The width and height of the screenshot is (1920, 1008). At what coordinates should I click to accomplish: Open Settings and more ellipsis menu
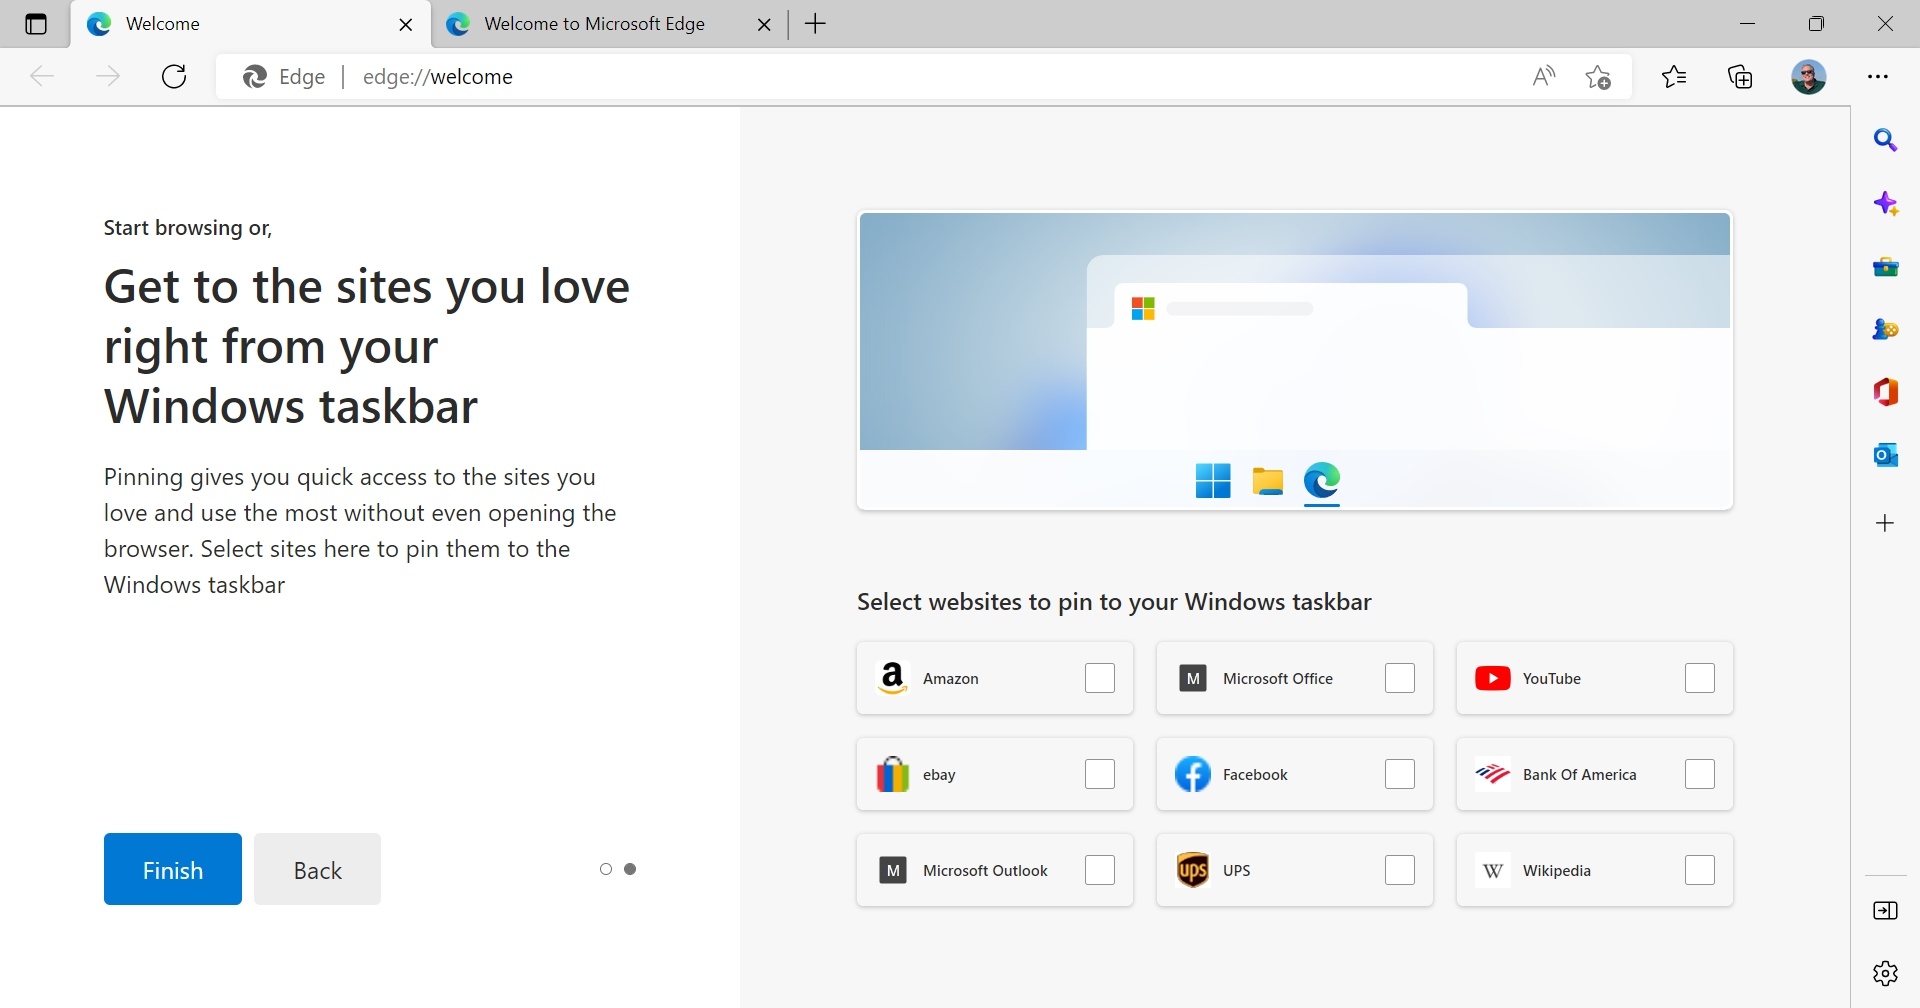click(1877, 77)
